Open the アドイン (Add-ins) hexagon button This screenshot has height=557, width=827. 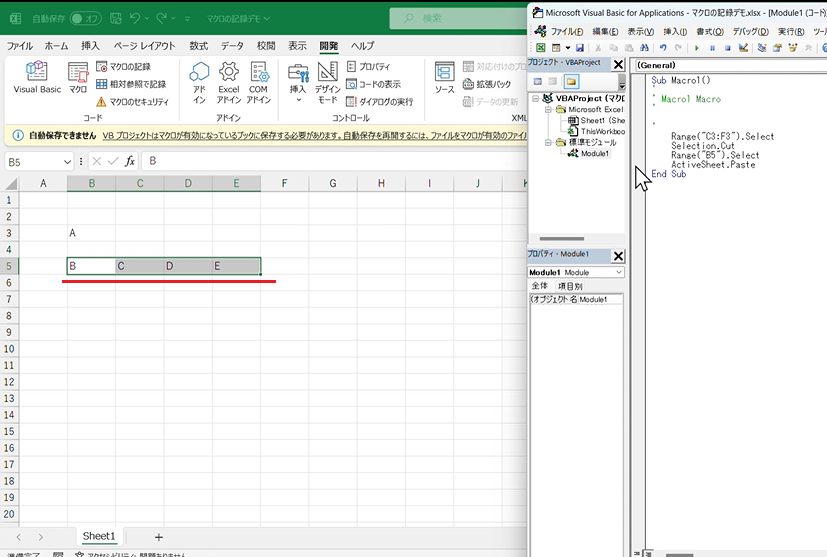coord(199,82)
